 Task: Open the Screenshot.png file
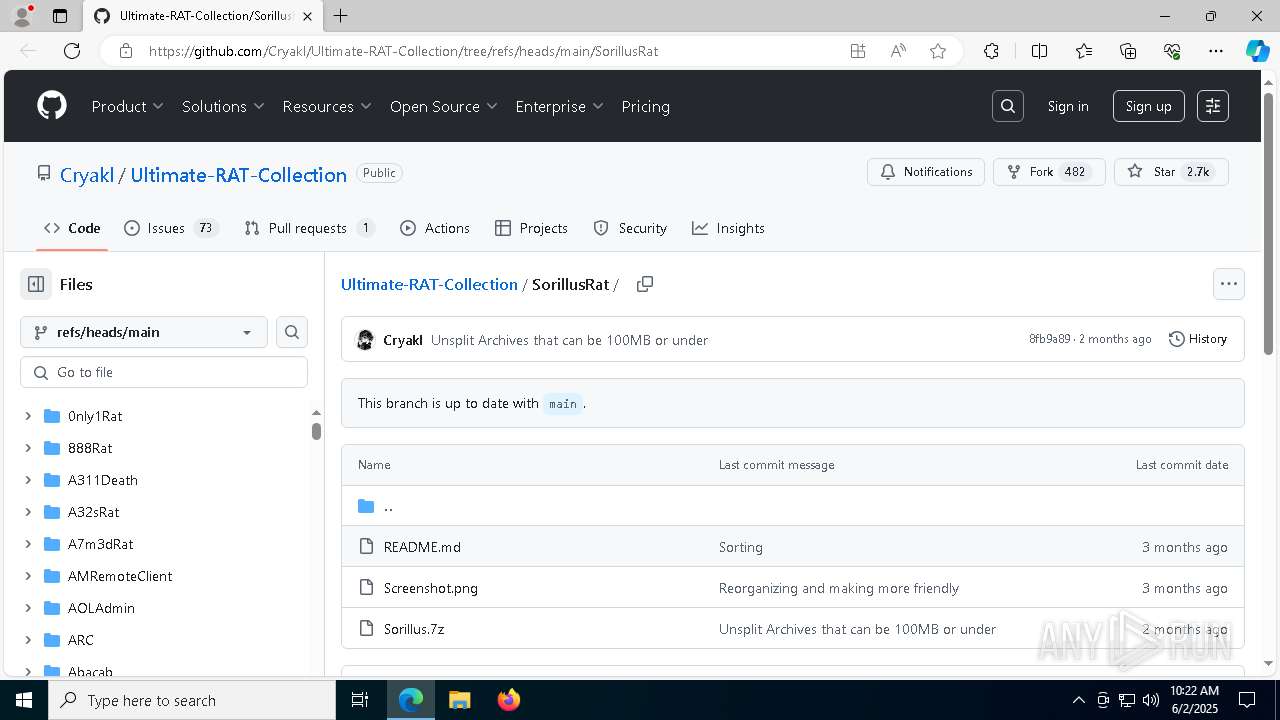tap(431, 588)
